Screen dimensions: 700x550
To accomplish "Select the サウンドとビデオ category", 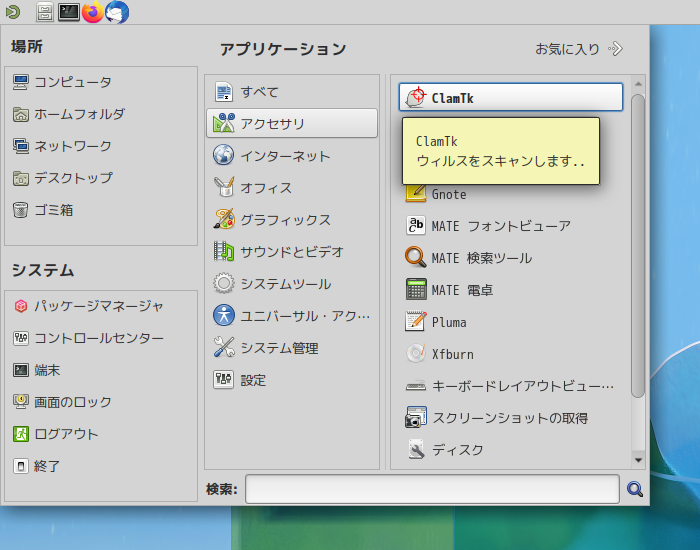I will click(292, 252).
